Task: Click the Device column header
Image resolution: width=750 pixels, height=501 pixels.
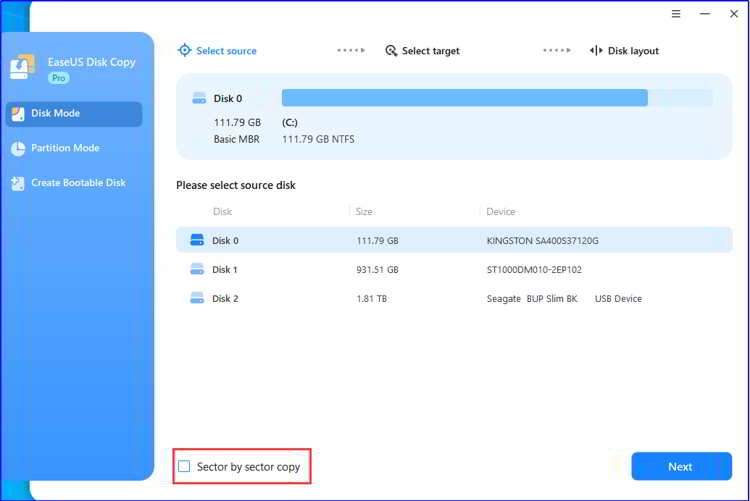Action: 502,212
